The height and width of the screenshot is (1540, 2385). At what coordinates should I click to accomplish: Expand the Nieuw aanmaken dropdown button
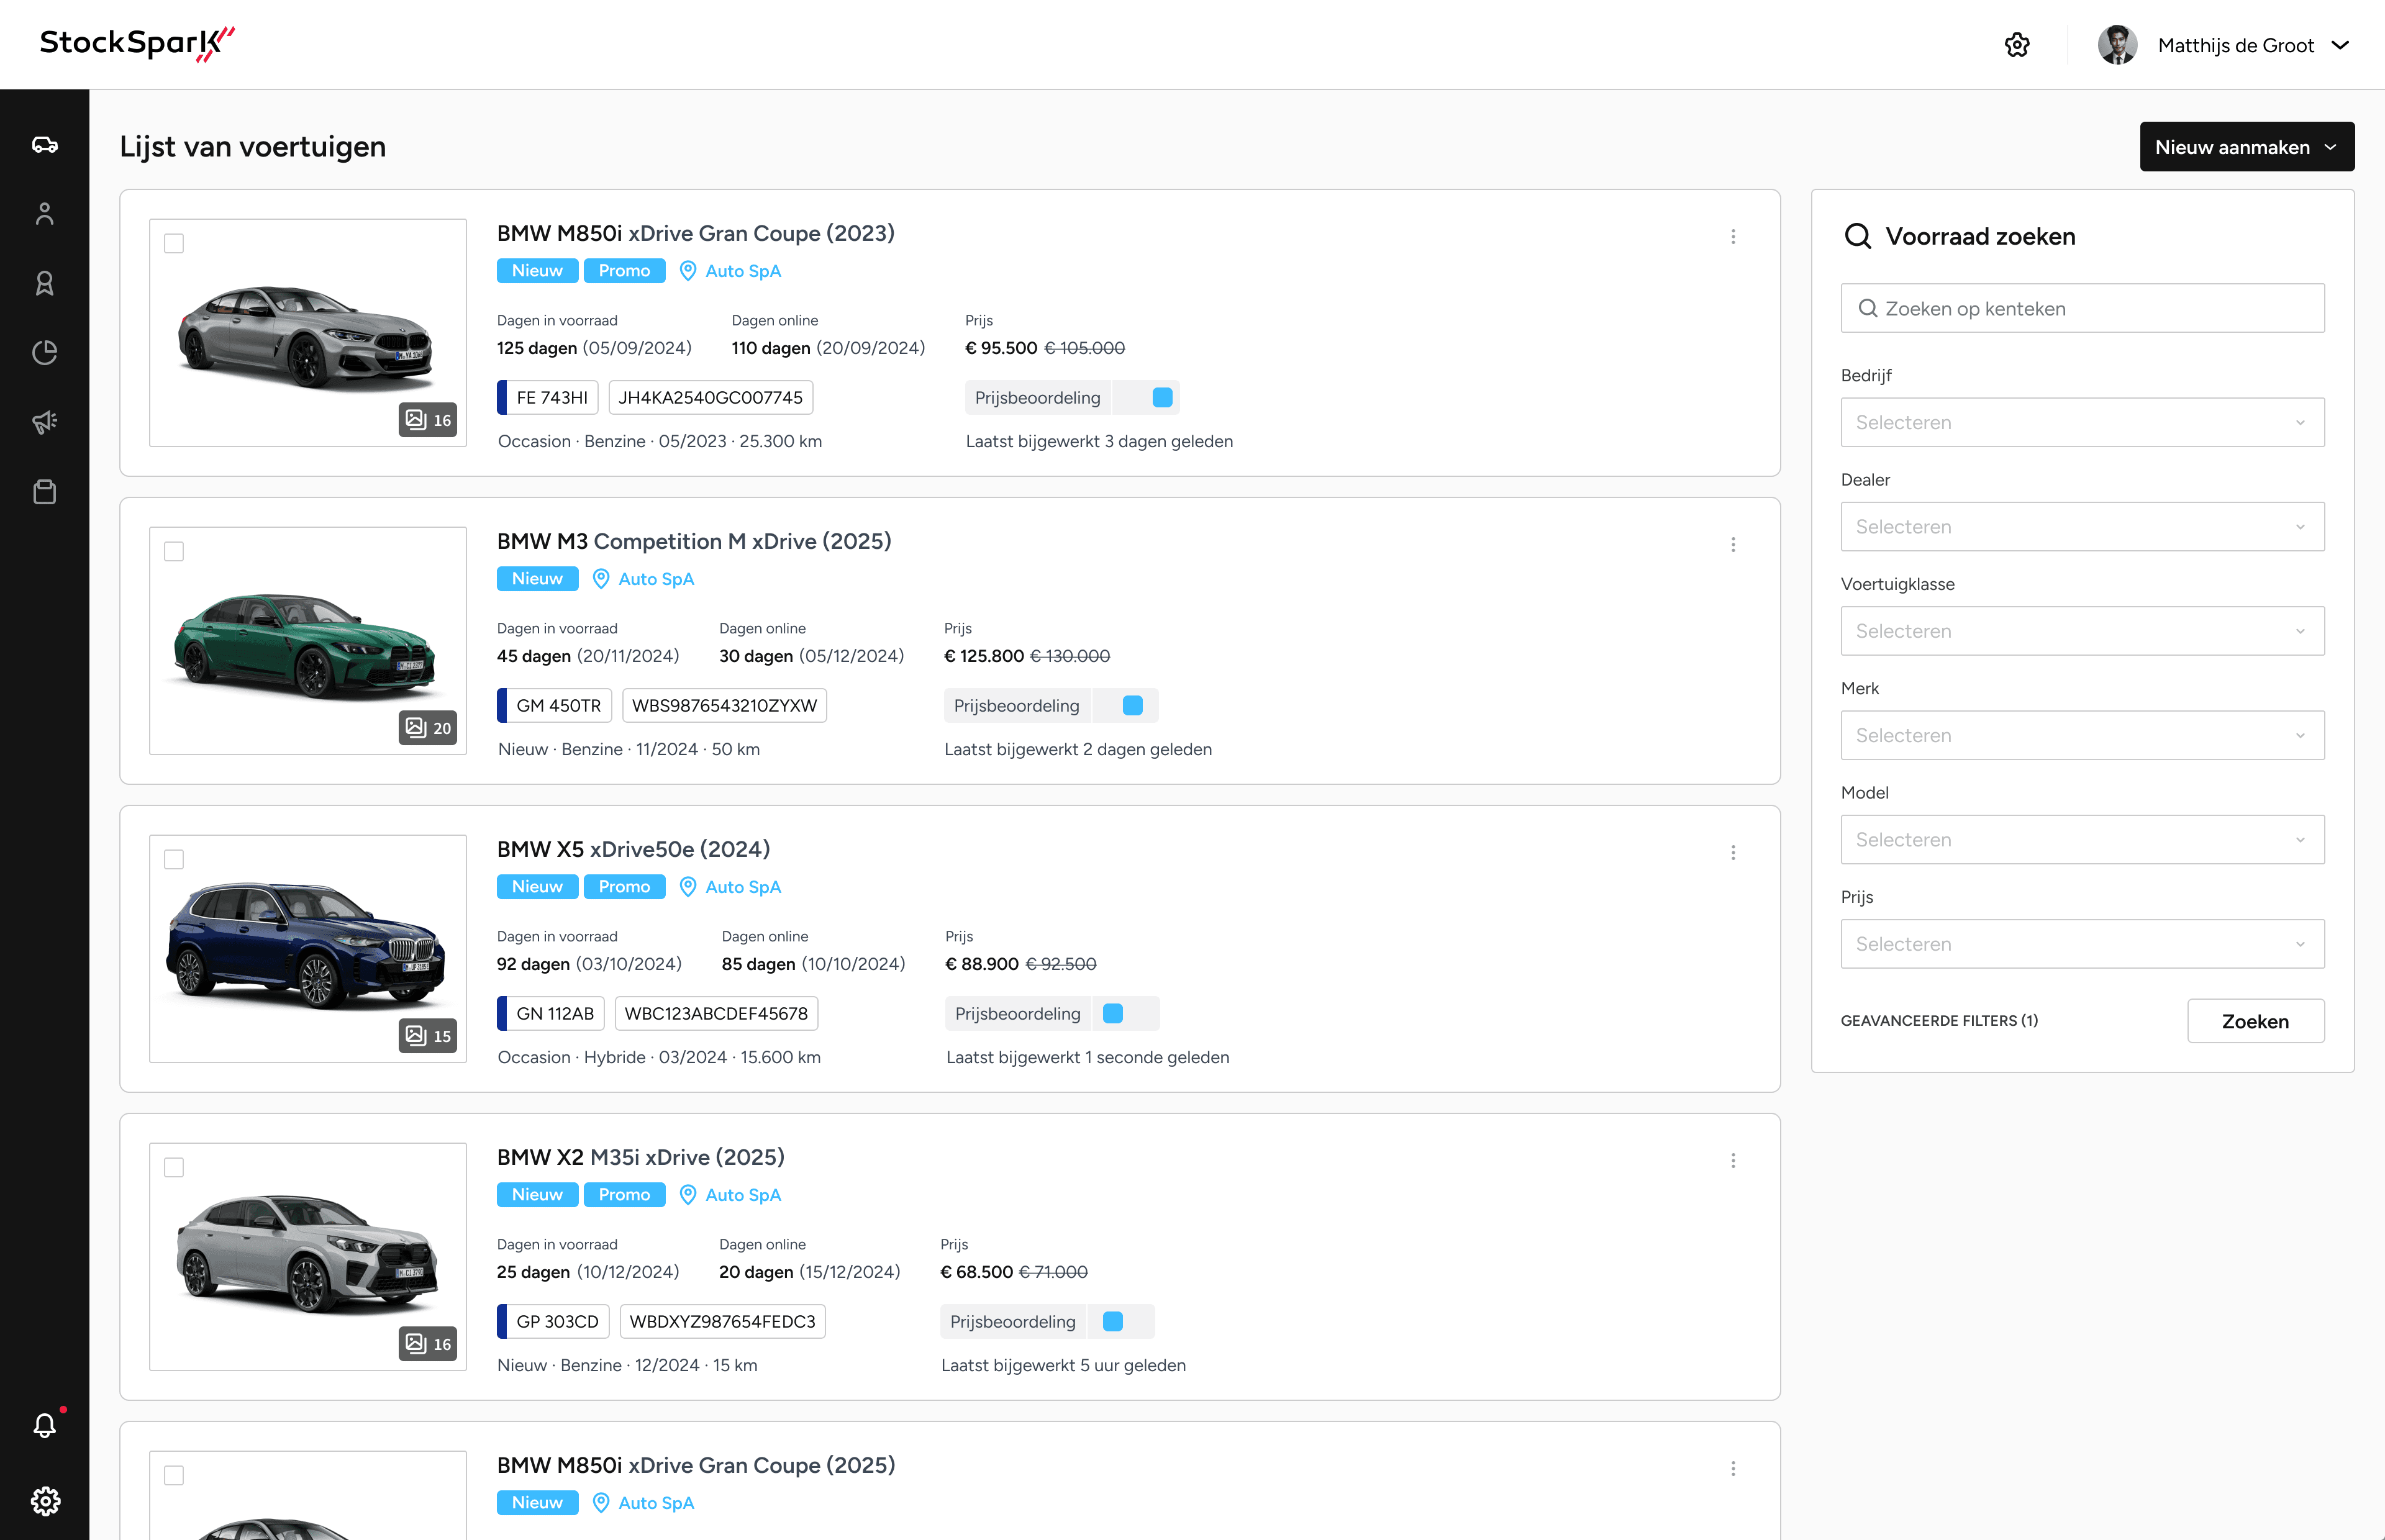click(x=2246, y=147)
